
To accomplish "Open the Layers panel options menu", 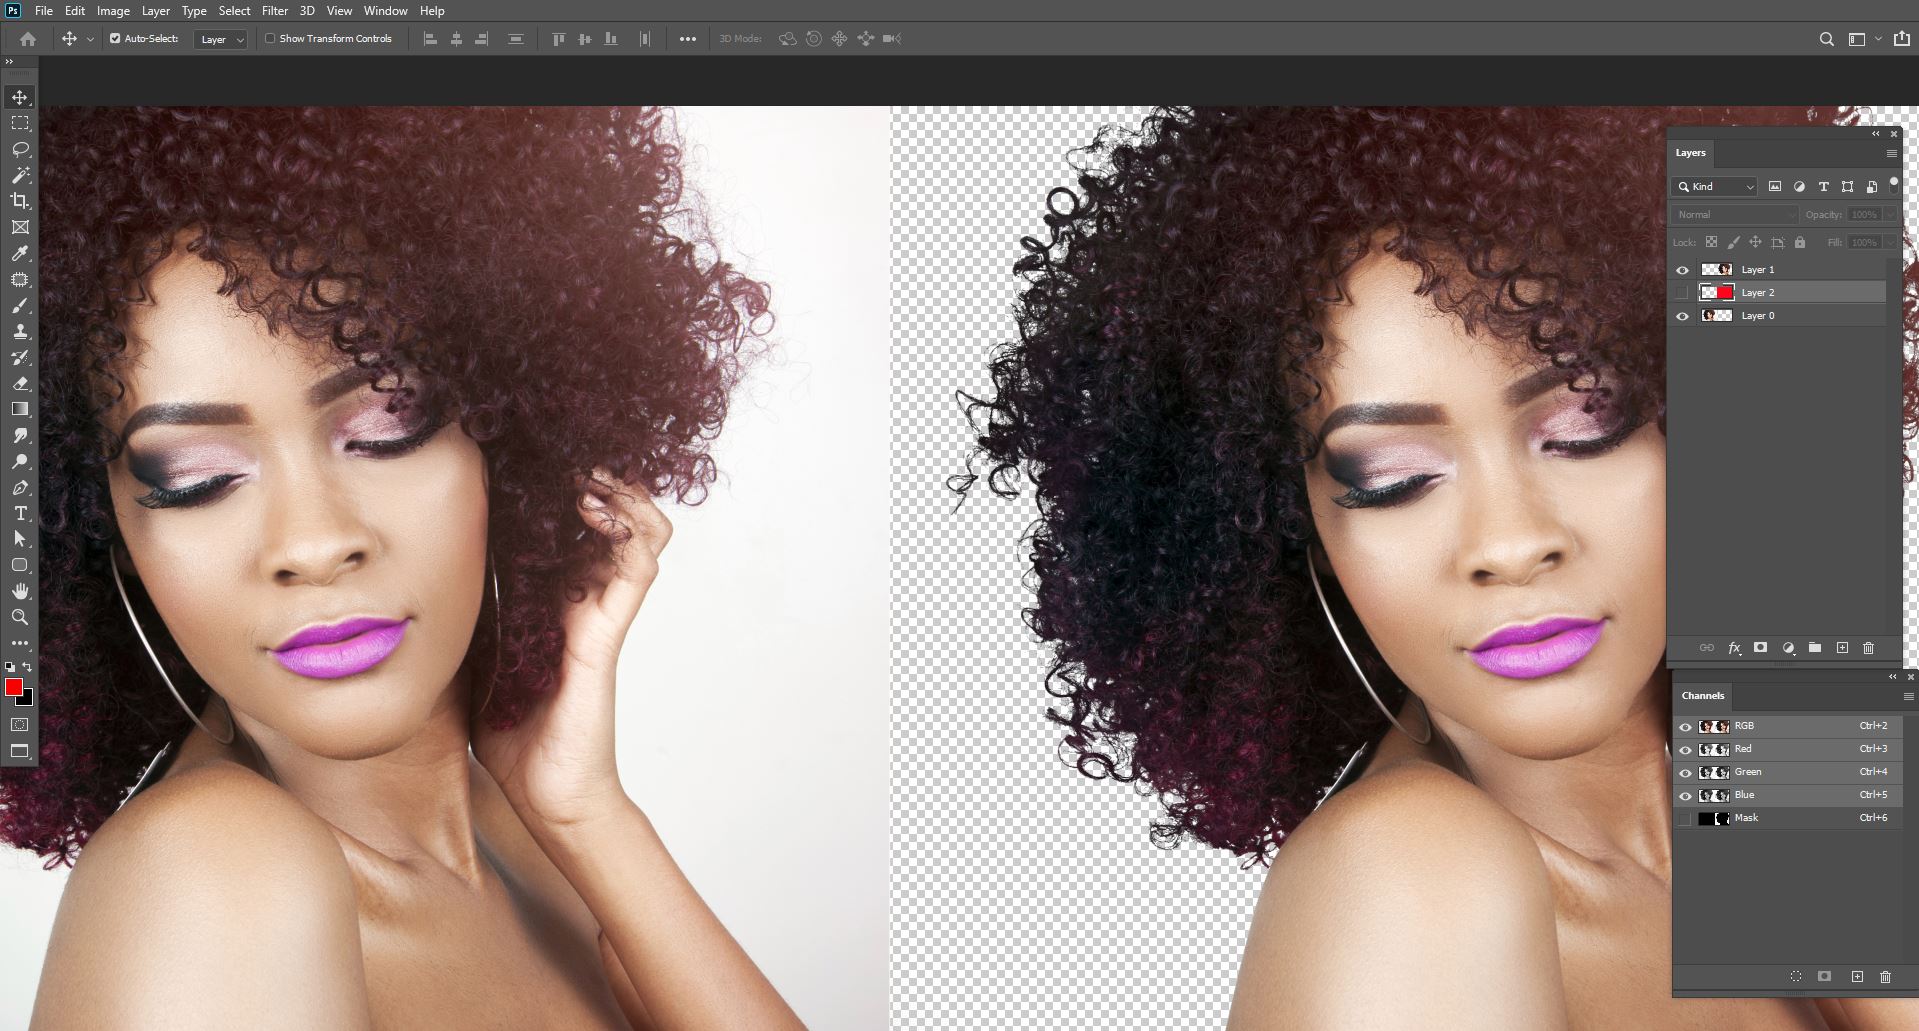I will pyautogui.click(x=1891, y=154).
